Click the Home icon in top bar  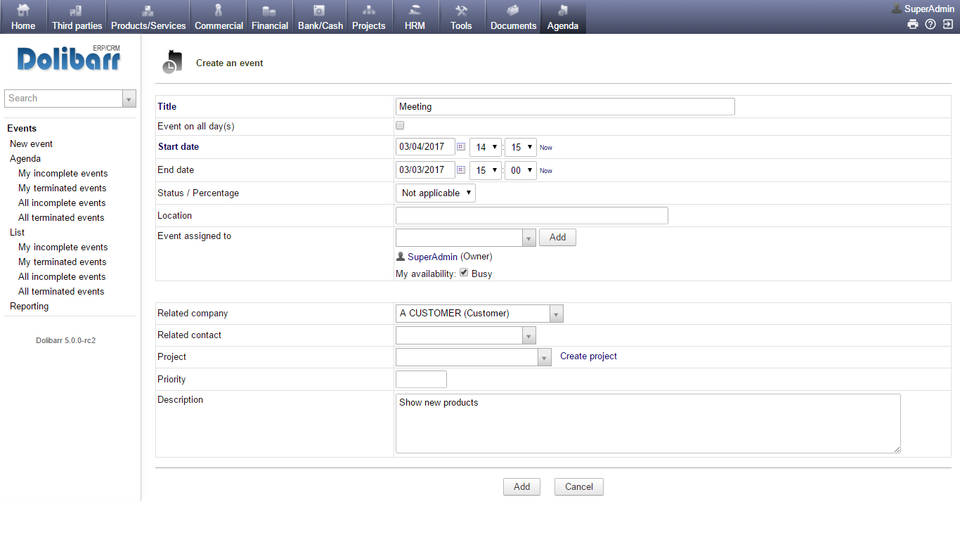coord(23,11)
